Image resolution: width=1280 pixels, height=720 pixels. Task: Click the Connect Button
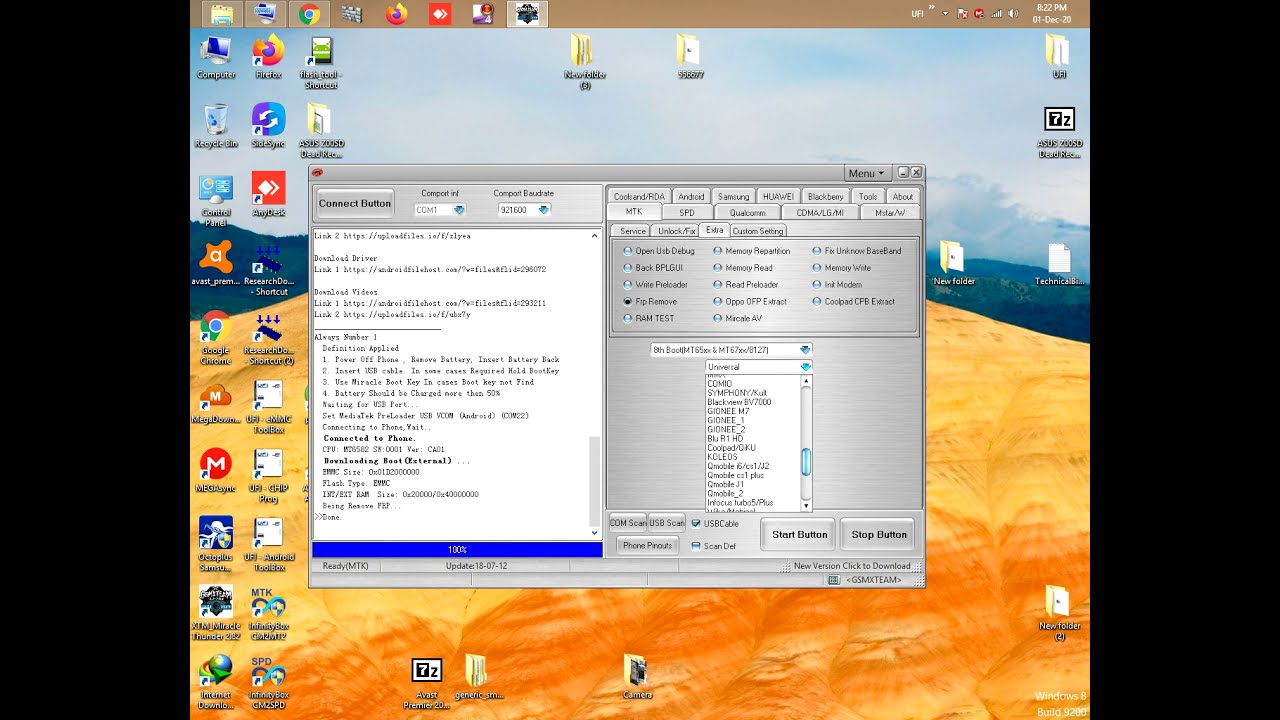coord(355,203)
